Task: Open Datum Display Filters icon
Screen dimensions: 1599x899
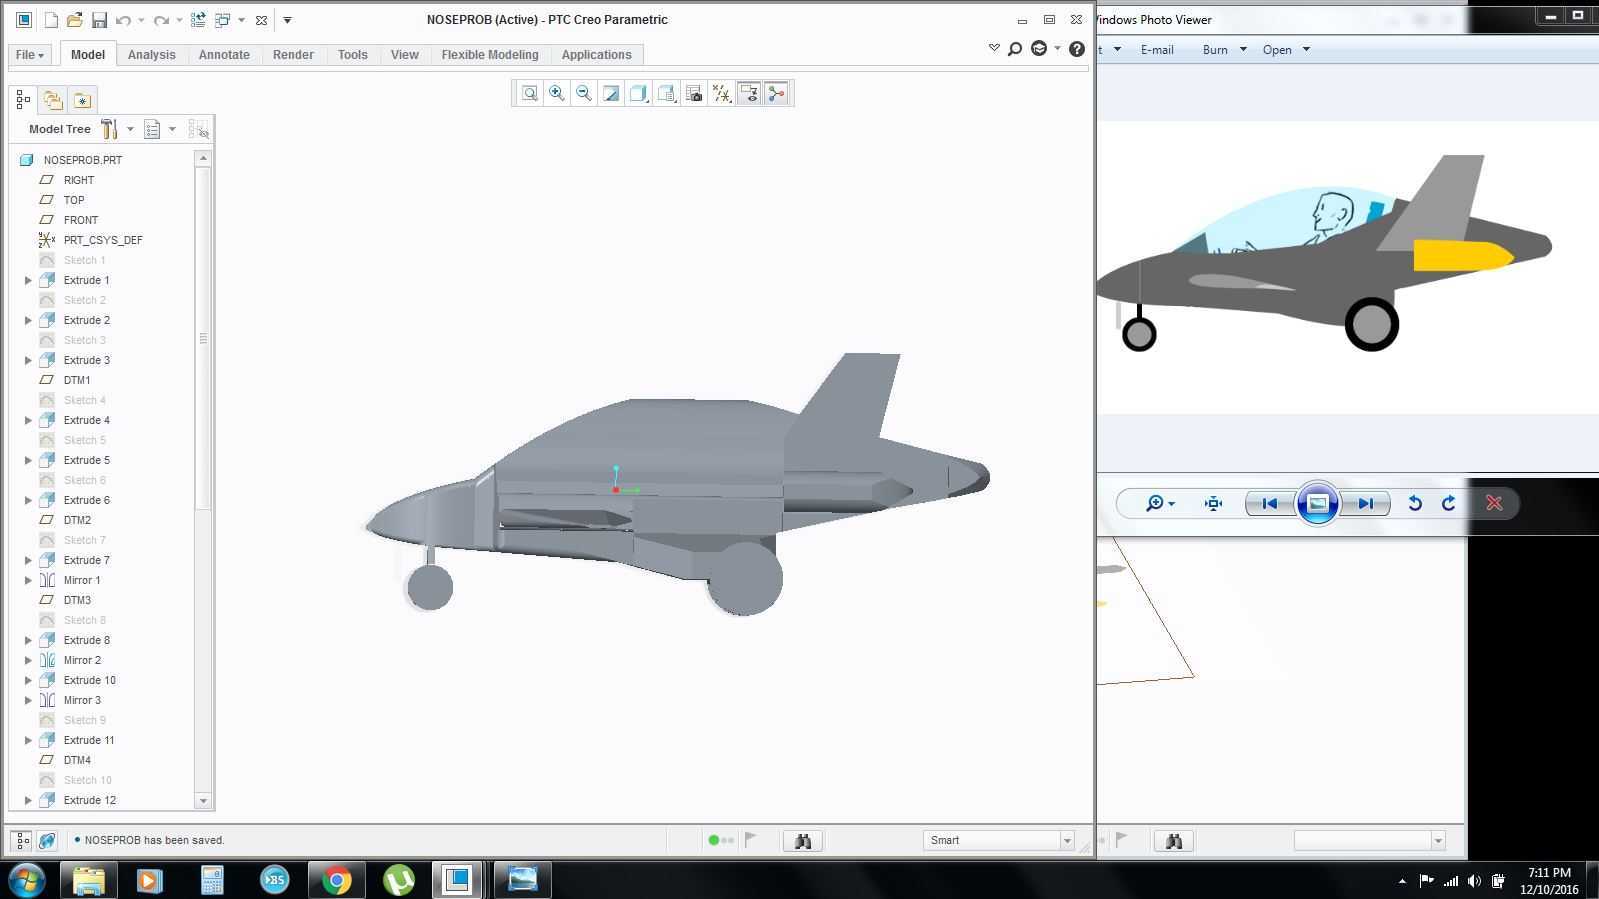Action: click(721, 93)
